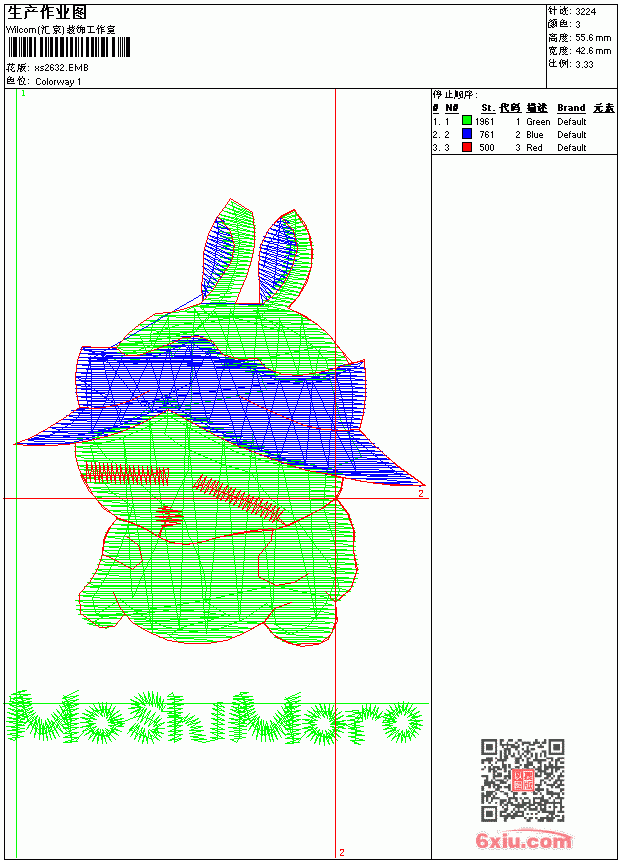Click the production worksheet title heading
This screenshot has width=620, height=860.
47,13
